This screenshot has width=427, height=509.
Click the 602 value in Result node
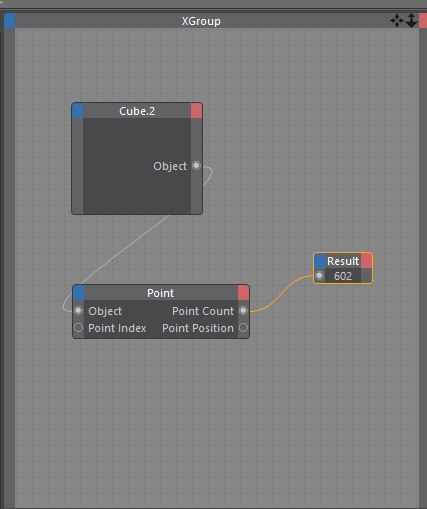[343, 276]
